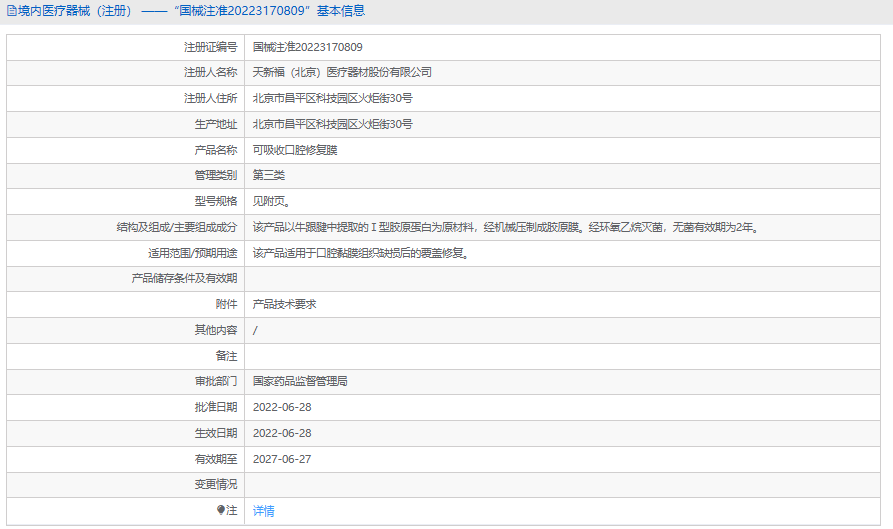Viewport: 893px width, 529px height.
Task: Click the 注册人住所 address value
Action: tap(333, 98)
